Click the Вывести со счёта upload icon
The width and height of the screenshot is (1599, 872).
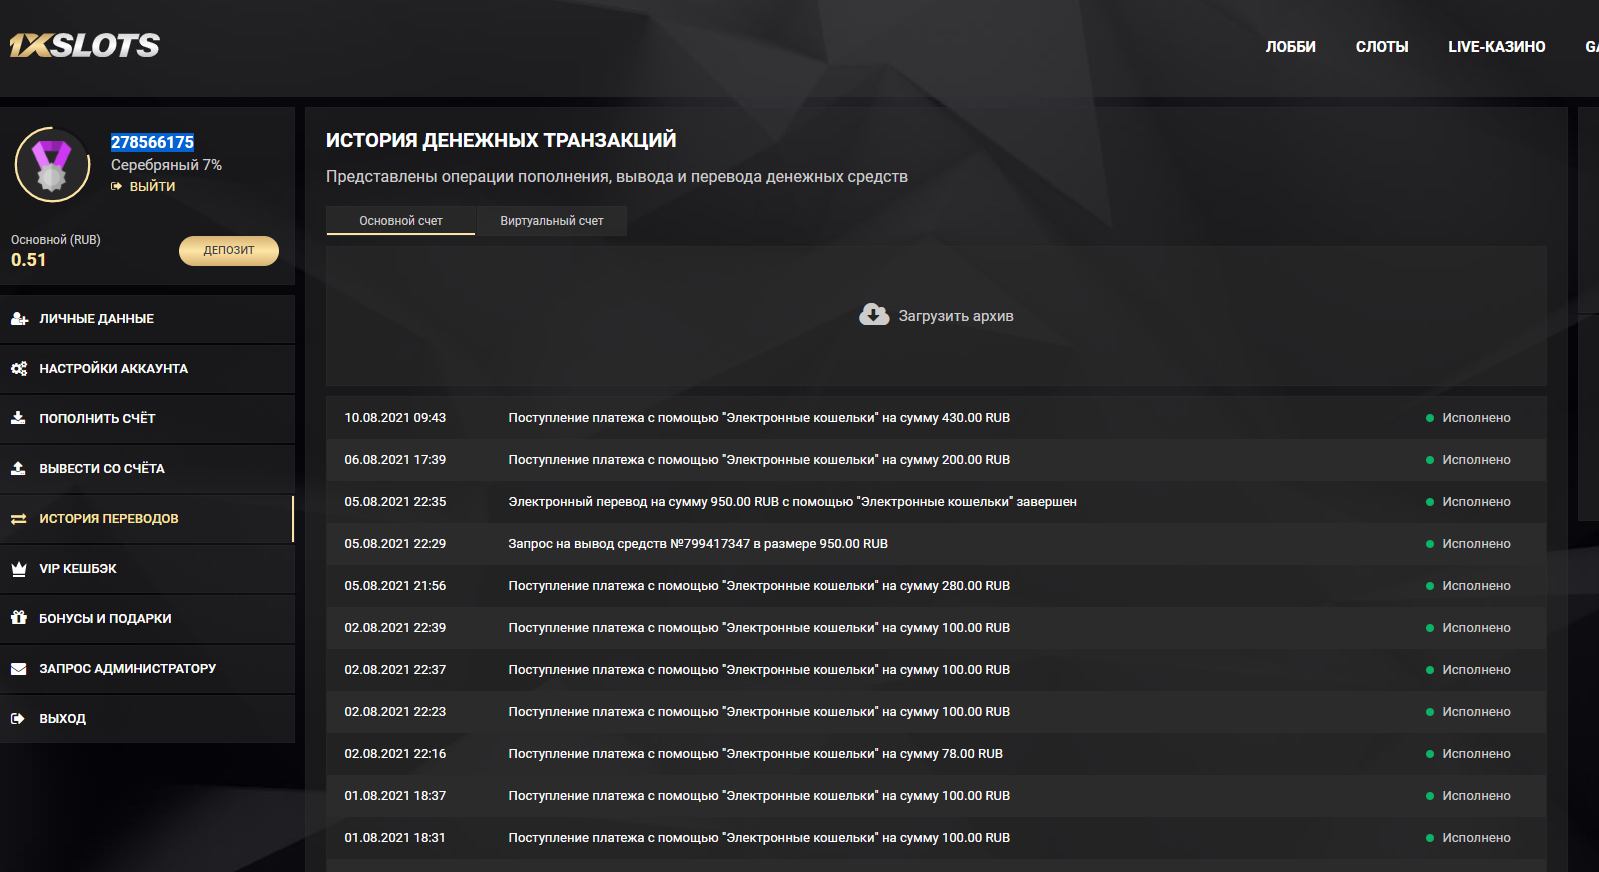click(x=18, y=468)
